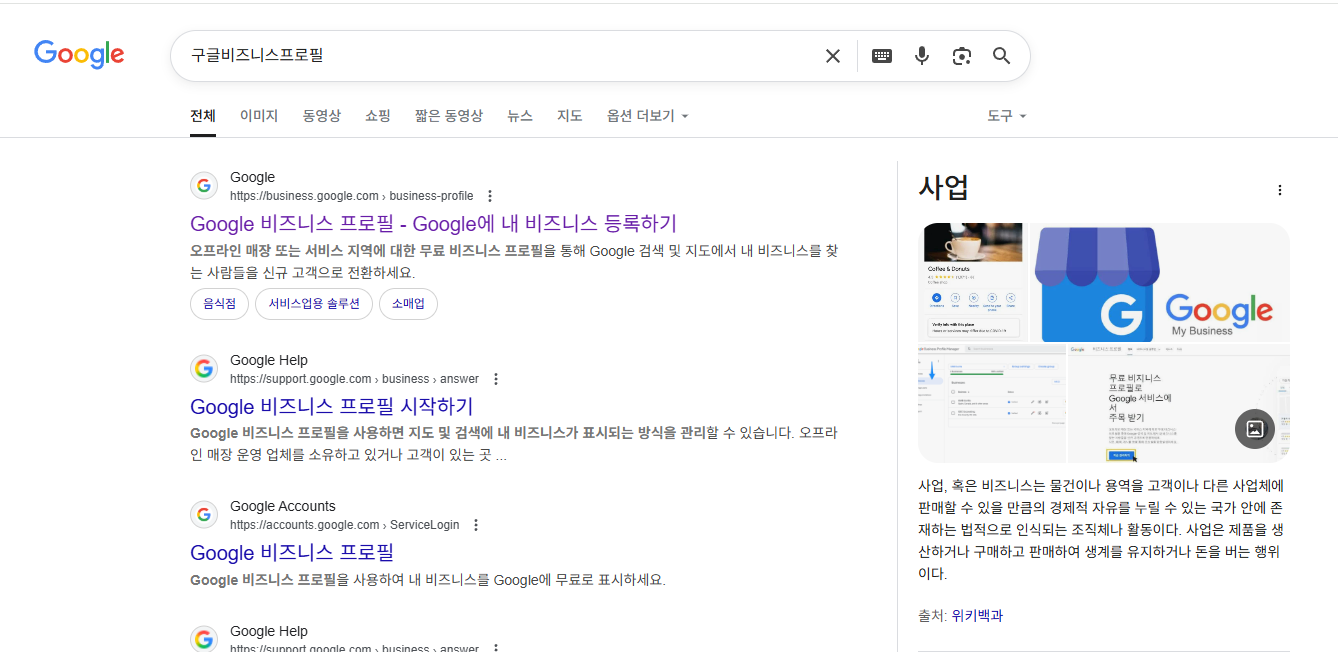Open 'Google 비즈니스 프로필 - Google에 내 비즈니스 등록하기' link
The width and height of the screenshot is (1338, 652).
(434, 223)
